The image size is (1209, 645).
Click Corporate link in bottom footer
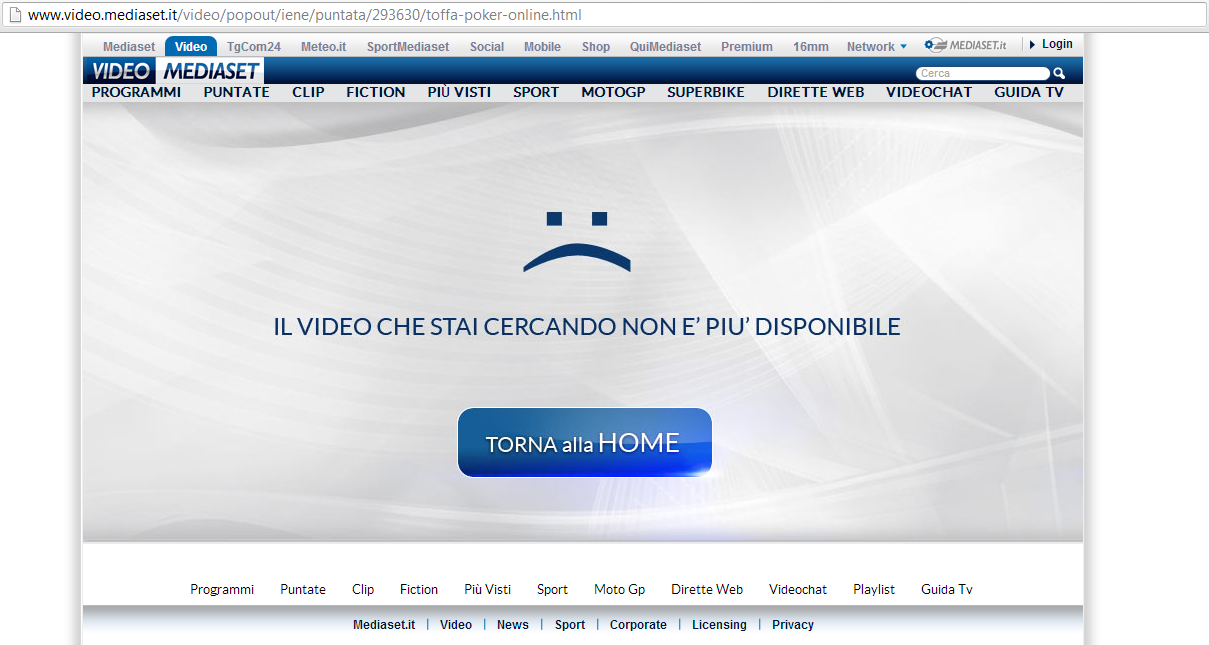click(x=638, y=625)
